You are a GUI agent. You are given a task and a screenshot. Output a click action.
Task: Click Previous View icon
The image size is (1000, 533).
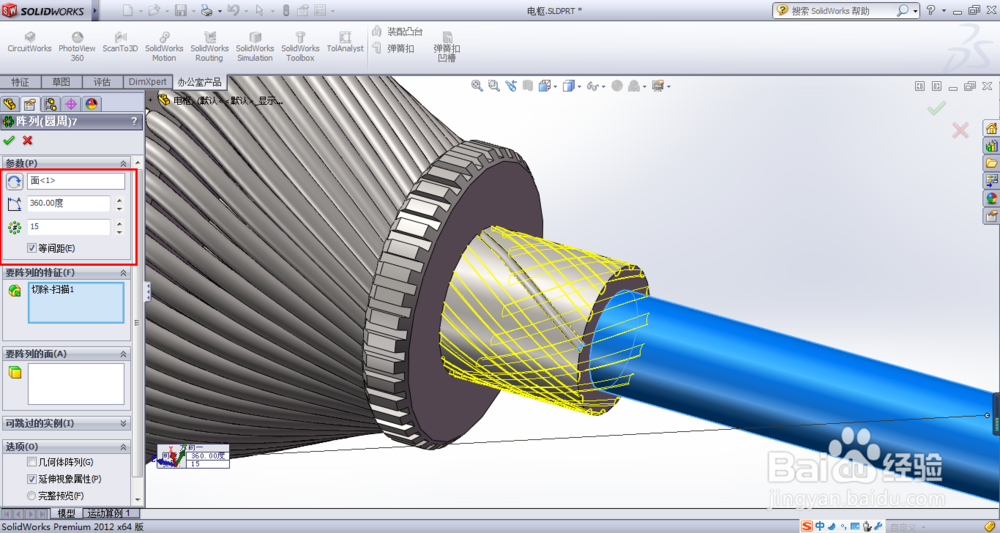[511, 85]
